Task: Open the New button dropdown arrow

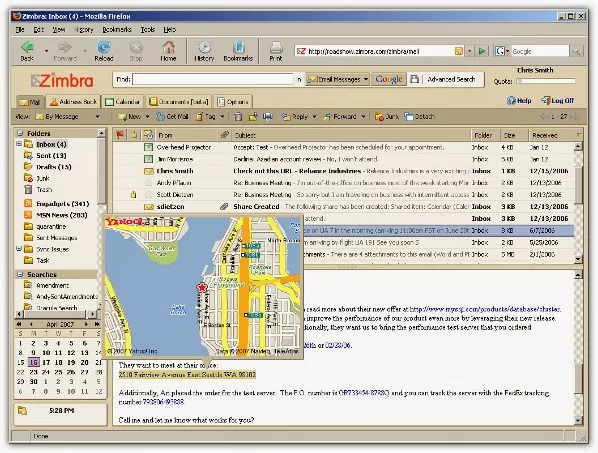Action: (148, 117)
